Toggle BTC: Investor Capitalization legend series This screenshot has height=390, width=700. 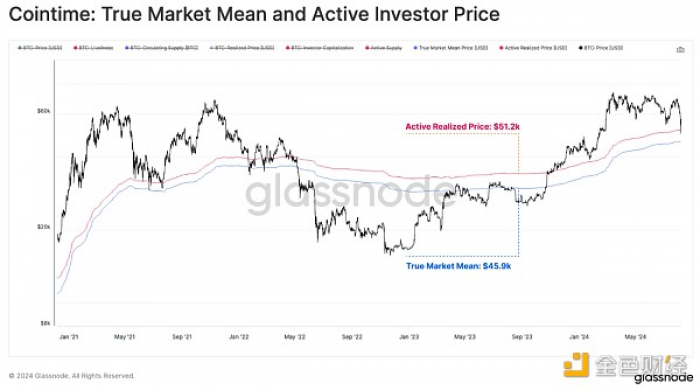point(322,48)
